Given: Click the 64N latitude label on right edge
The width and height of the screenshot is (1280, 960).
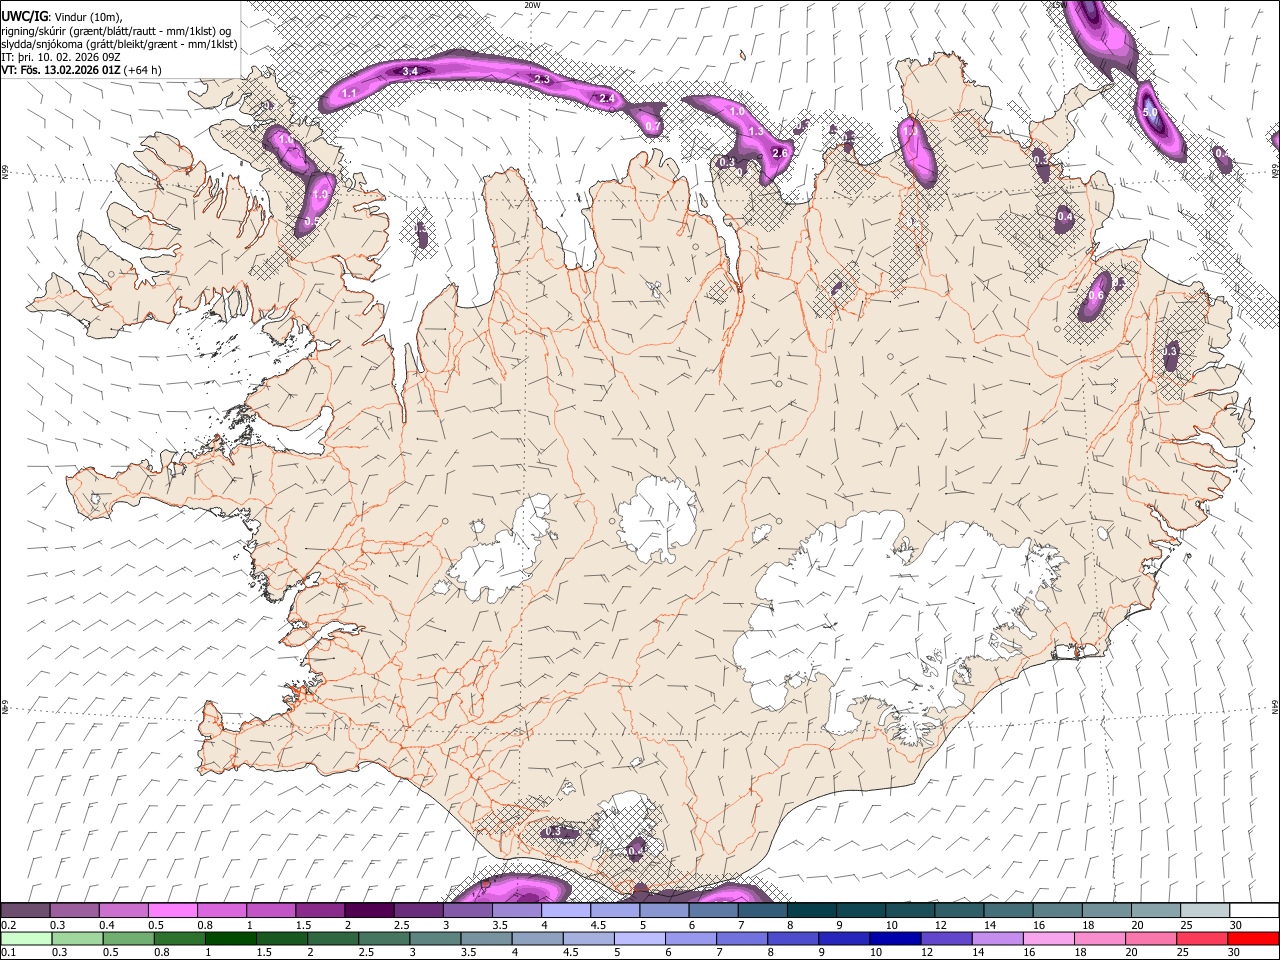Looking at the screenshot, I should click(1274, 708).
